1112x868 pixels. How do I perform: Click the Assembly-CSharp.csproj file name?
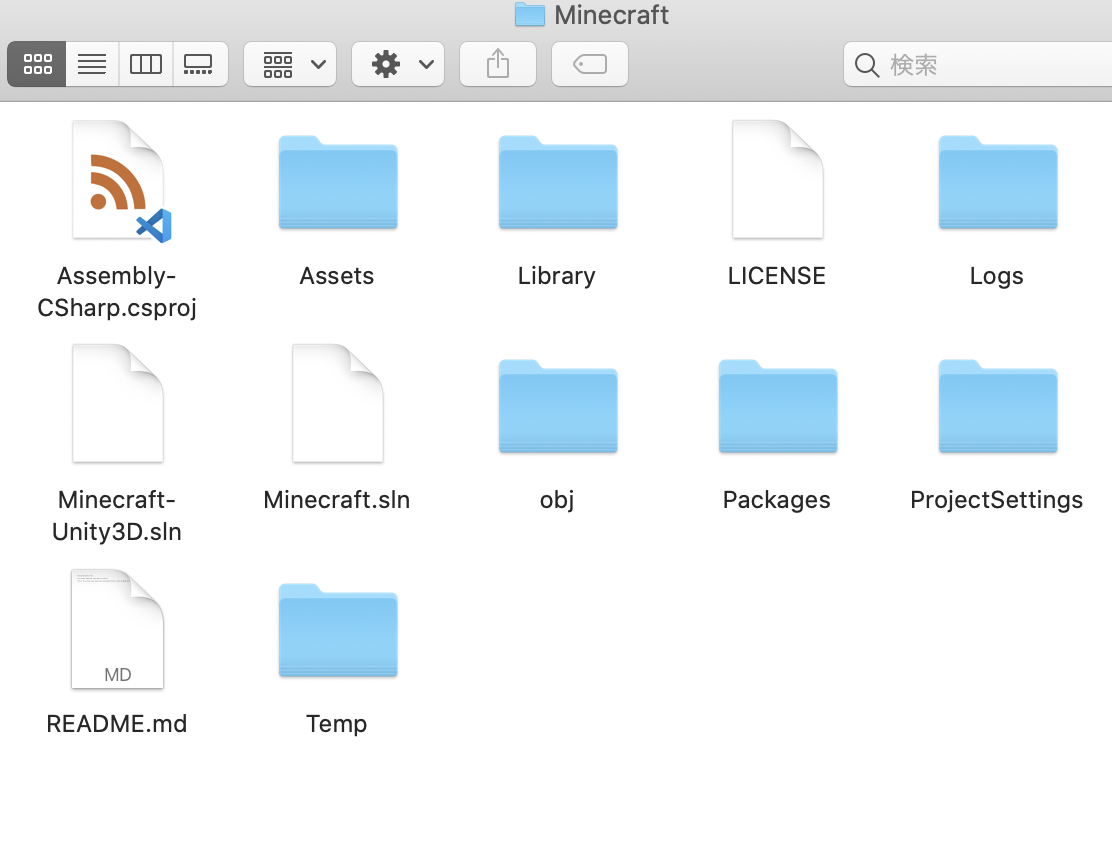(117, 291)
